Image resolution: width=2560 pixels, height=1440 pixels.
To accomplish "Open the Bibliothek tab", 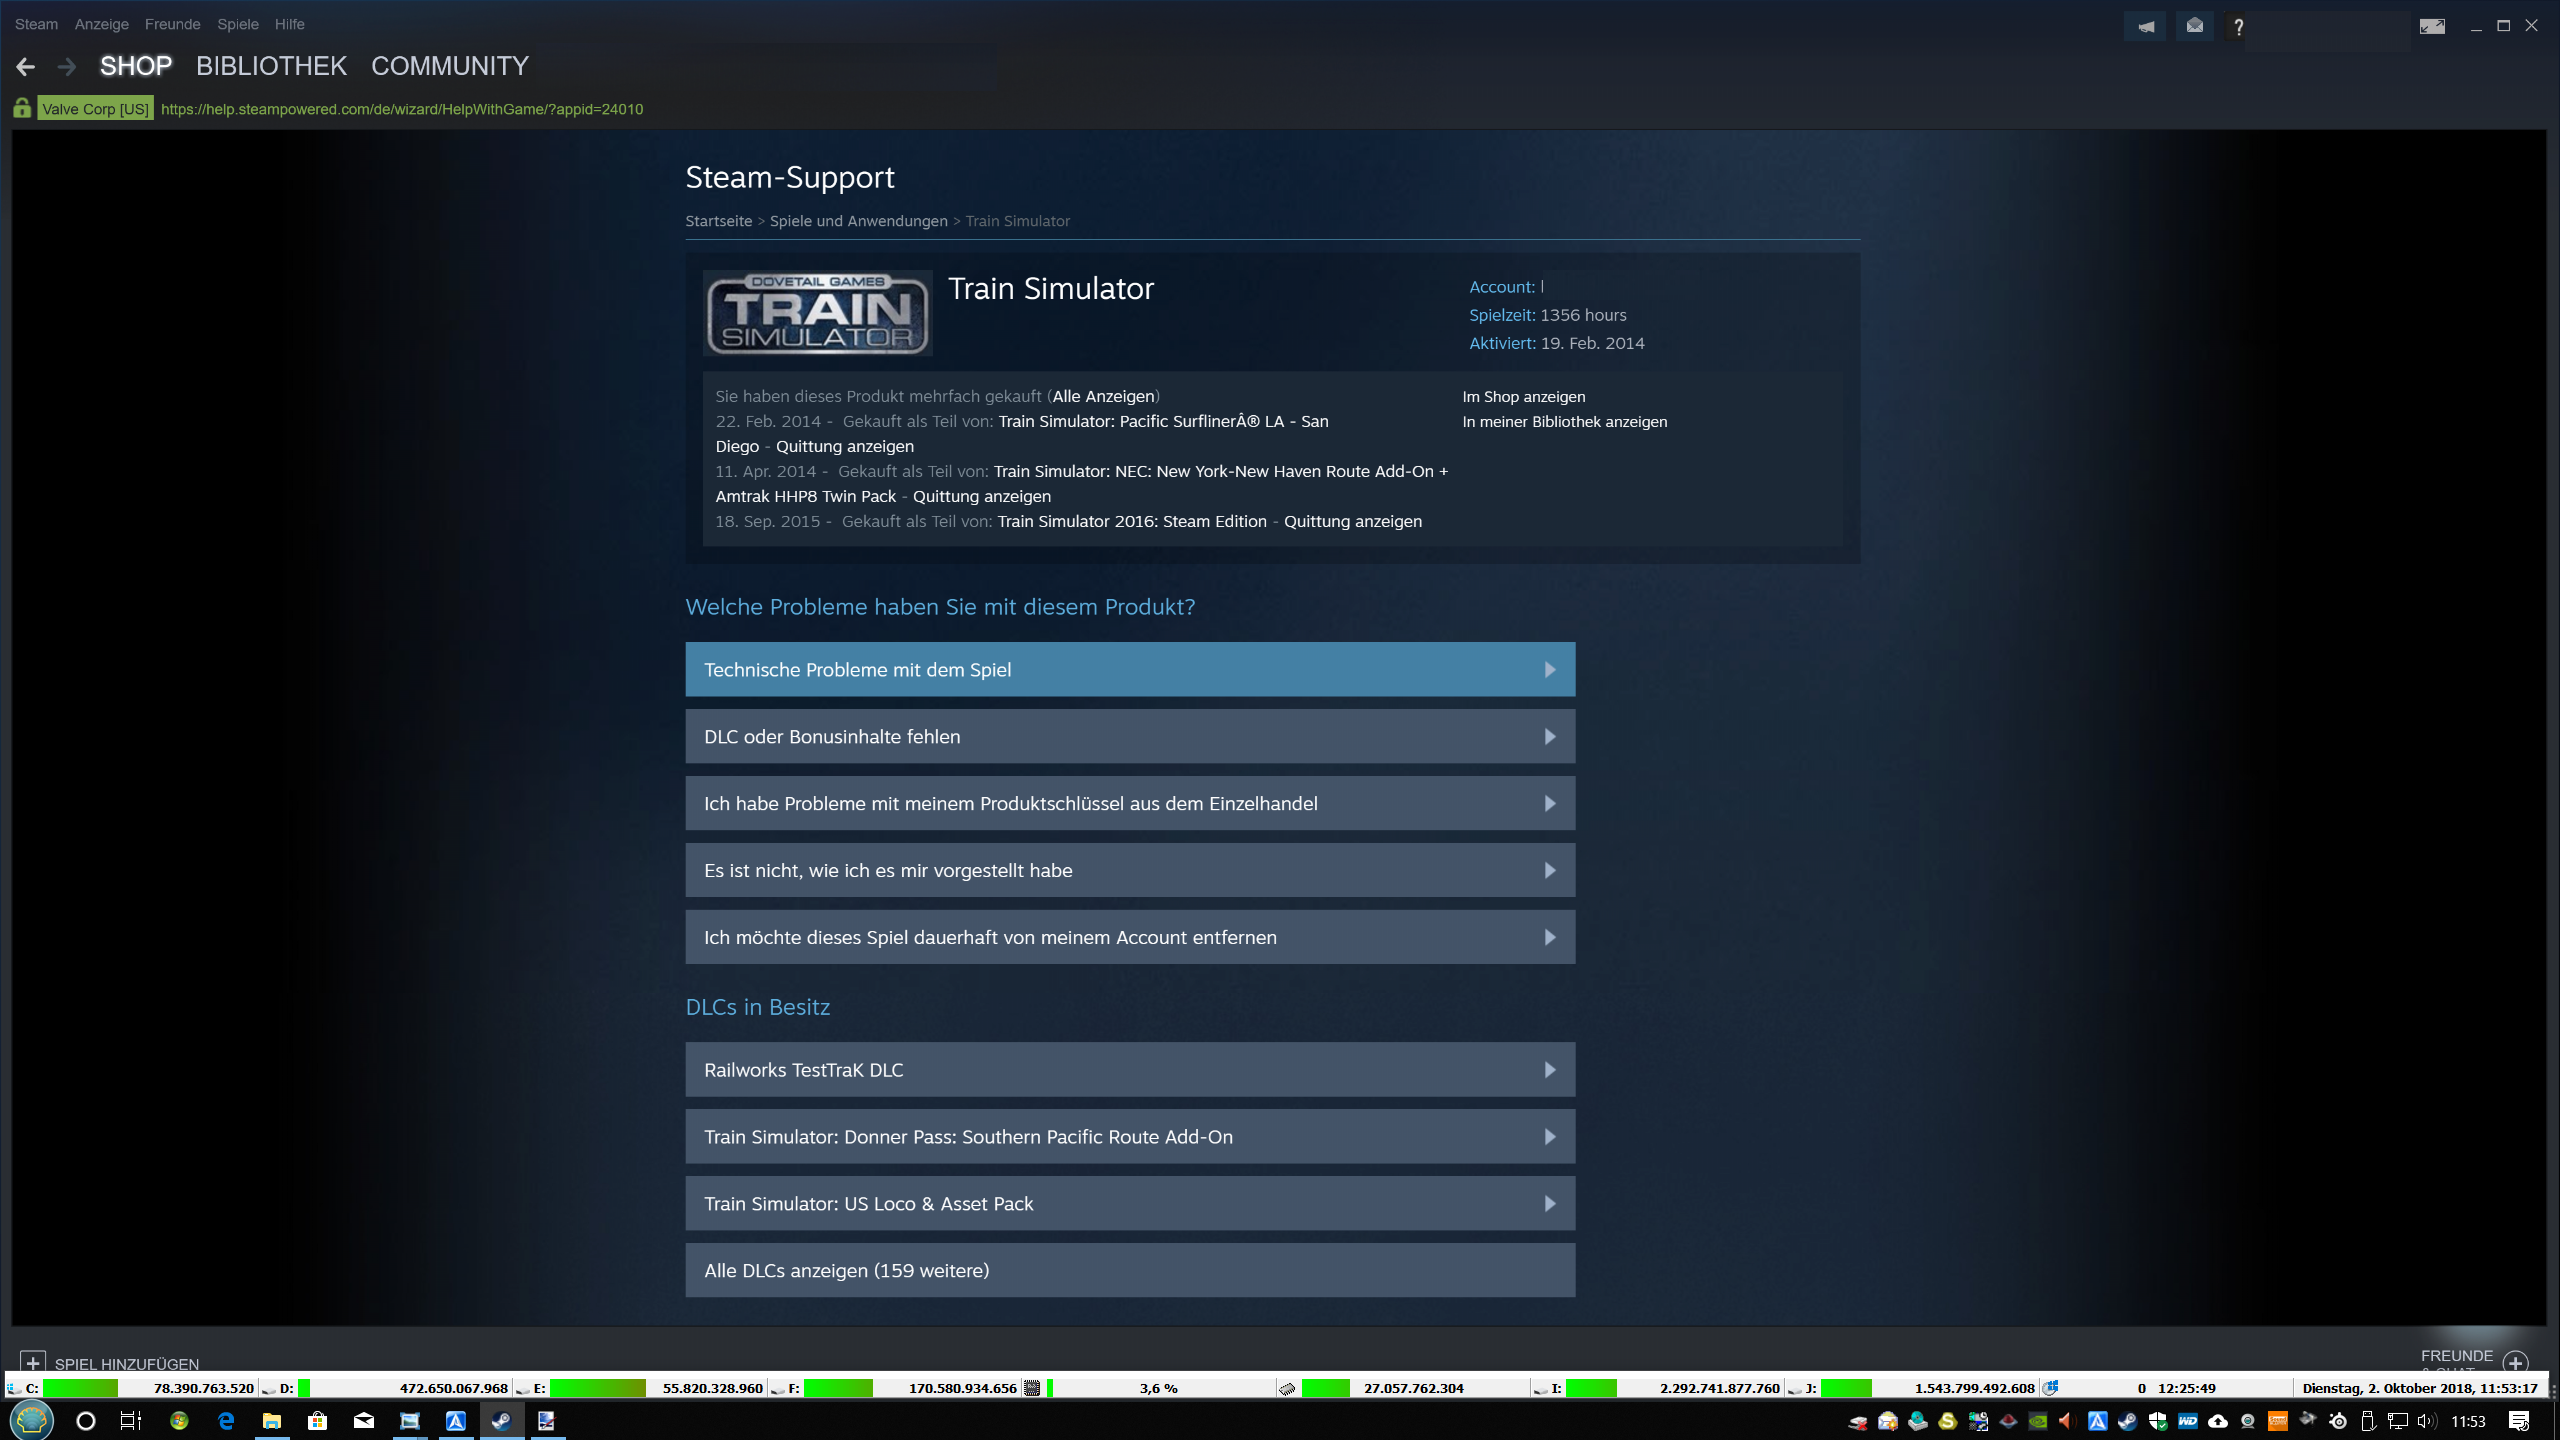I will [x=271, y=66].
